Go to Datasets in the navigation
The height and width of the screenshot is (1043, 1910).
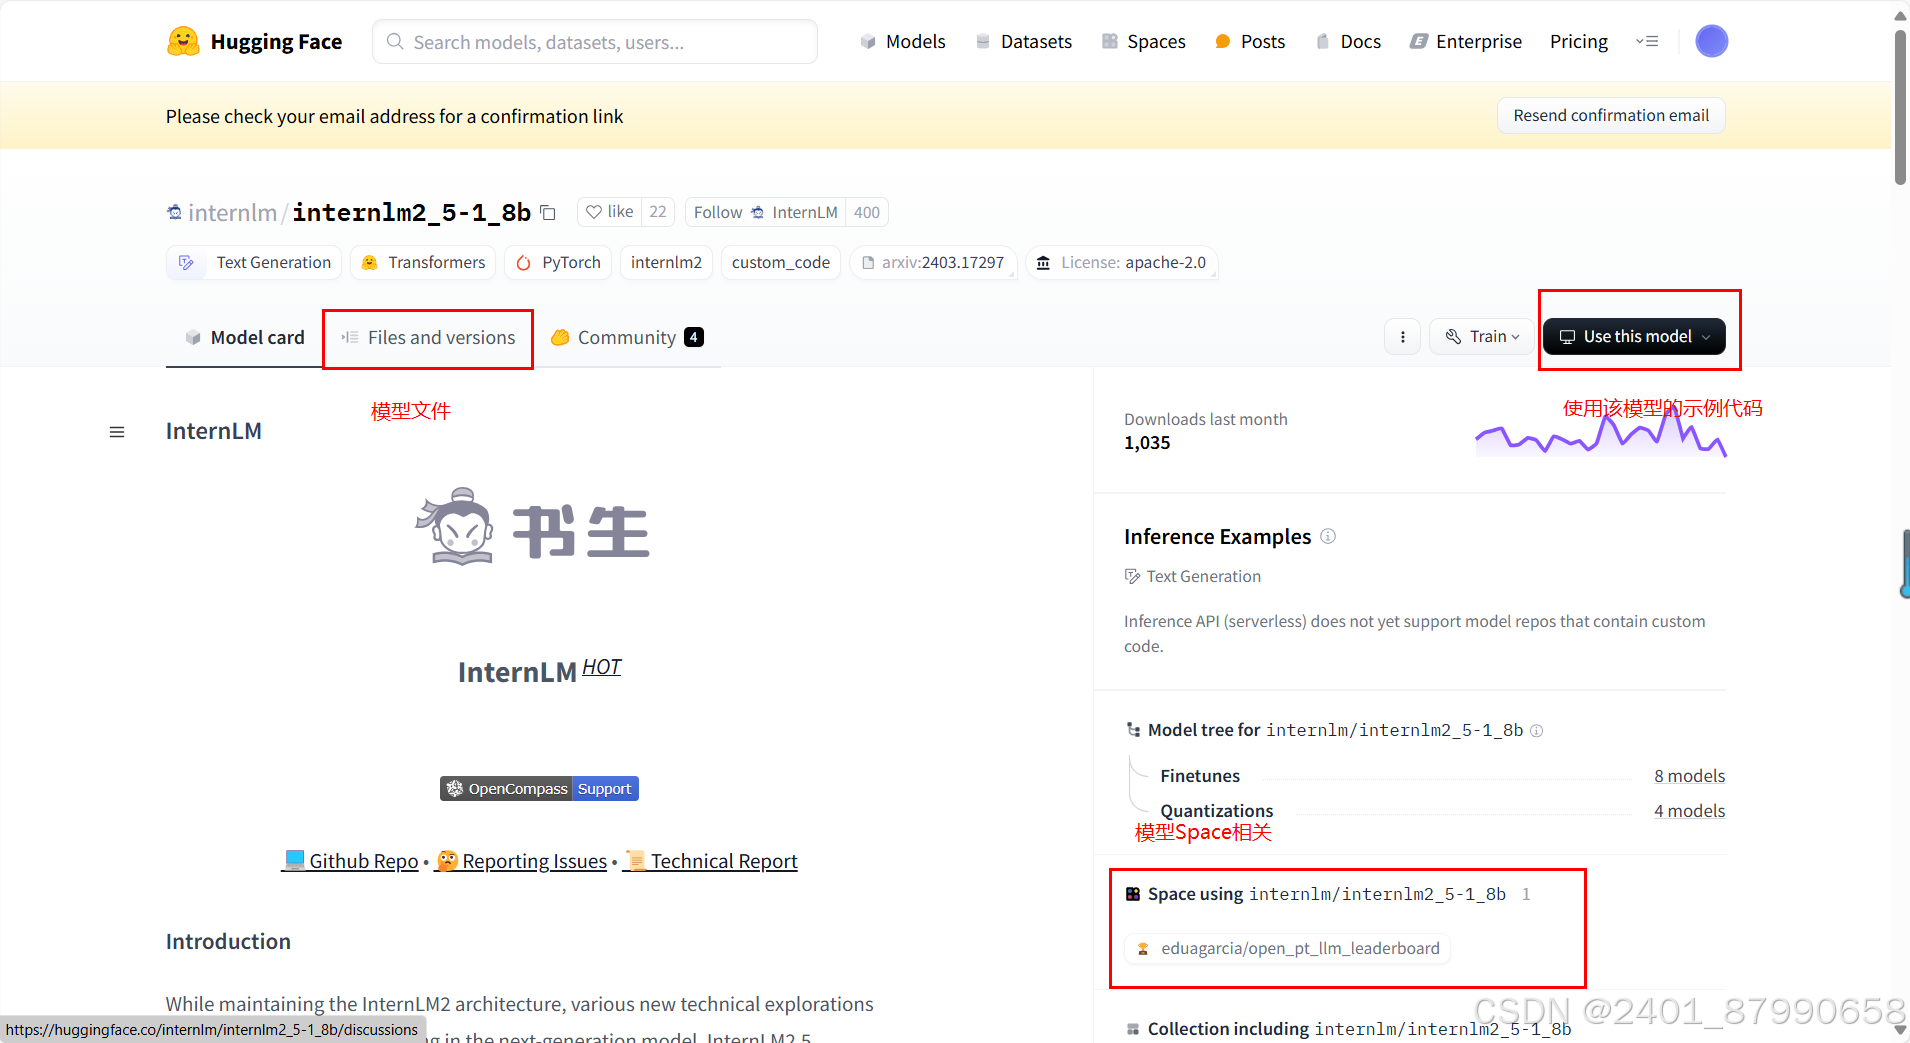[1024, 41]
